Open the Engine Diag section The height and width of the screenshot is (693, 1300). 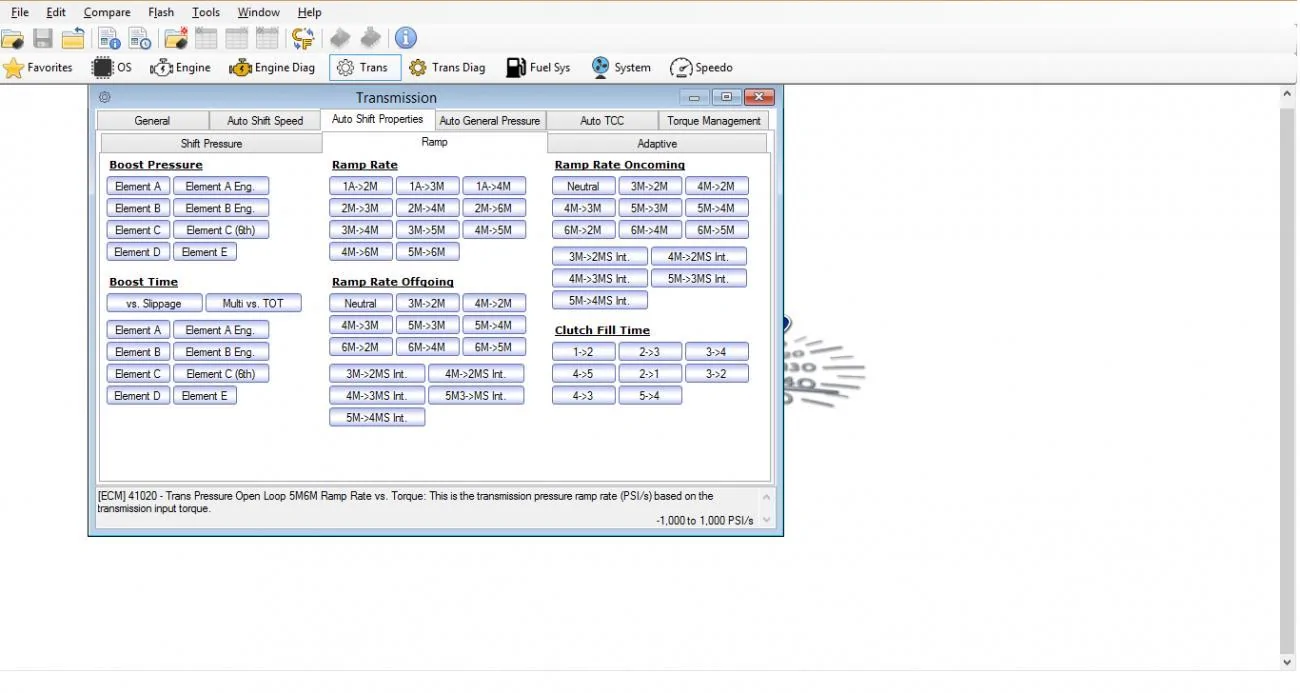[272, 68]
